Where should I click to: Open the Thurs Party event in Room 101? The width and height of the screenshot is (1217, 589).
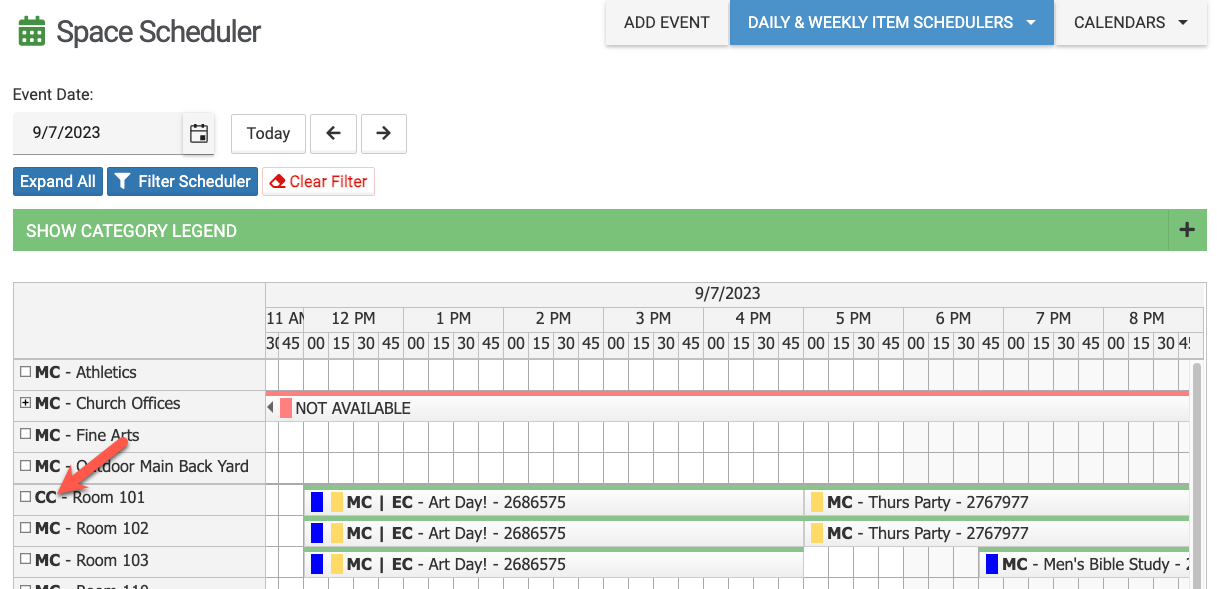click(x=997, y=502)
